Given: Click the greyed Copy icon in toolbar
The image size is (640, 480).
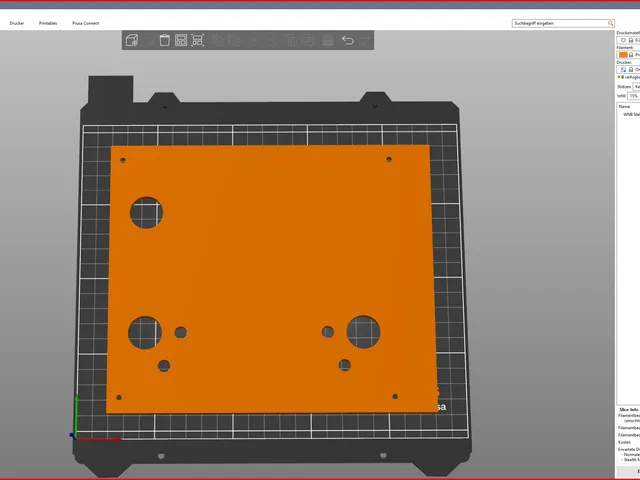Looking at the screenshot, I should [x=218, y=40].
